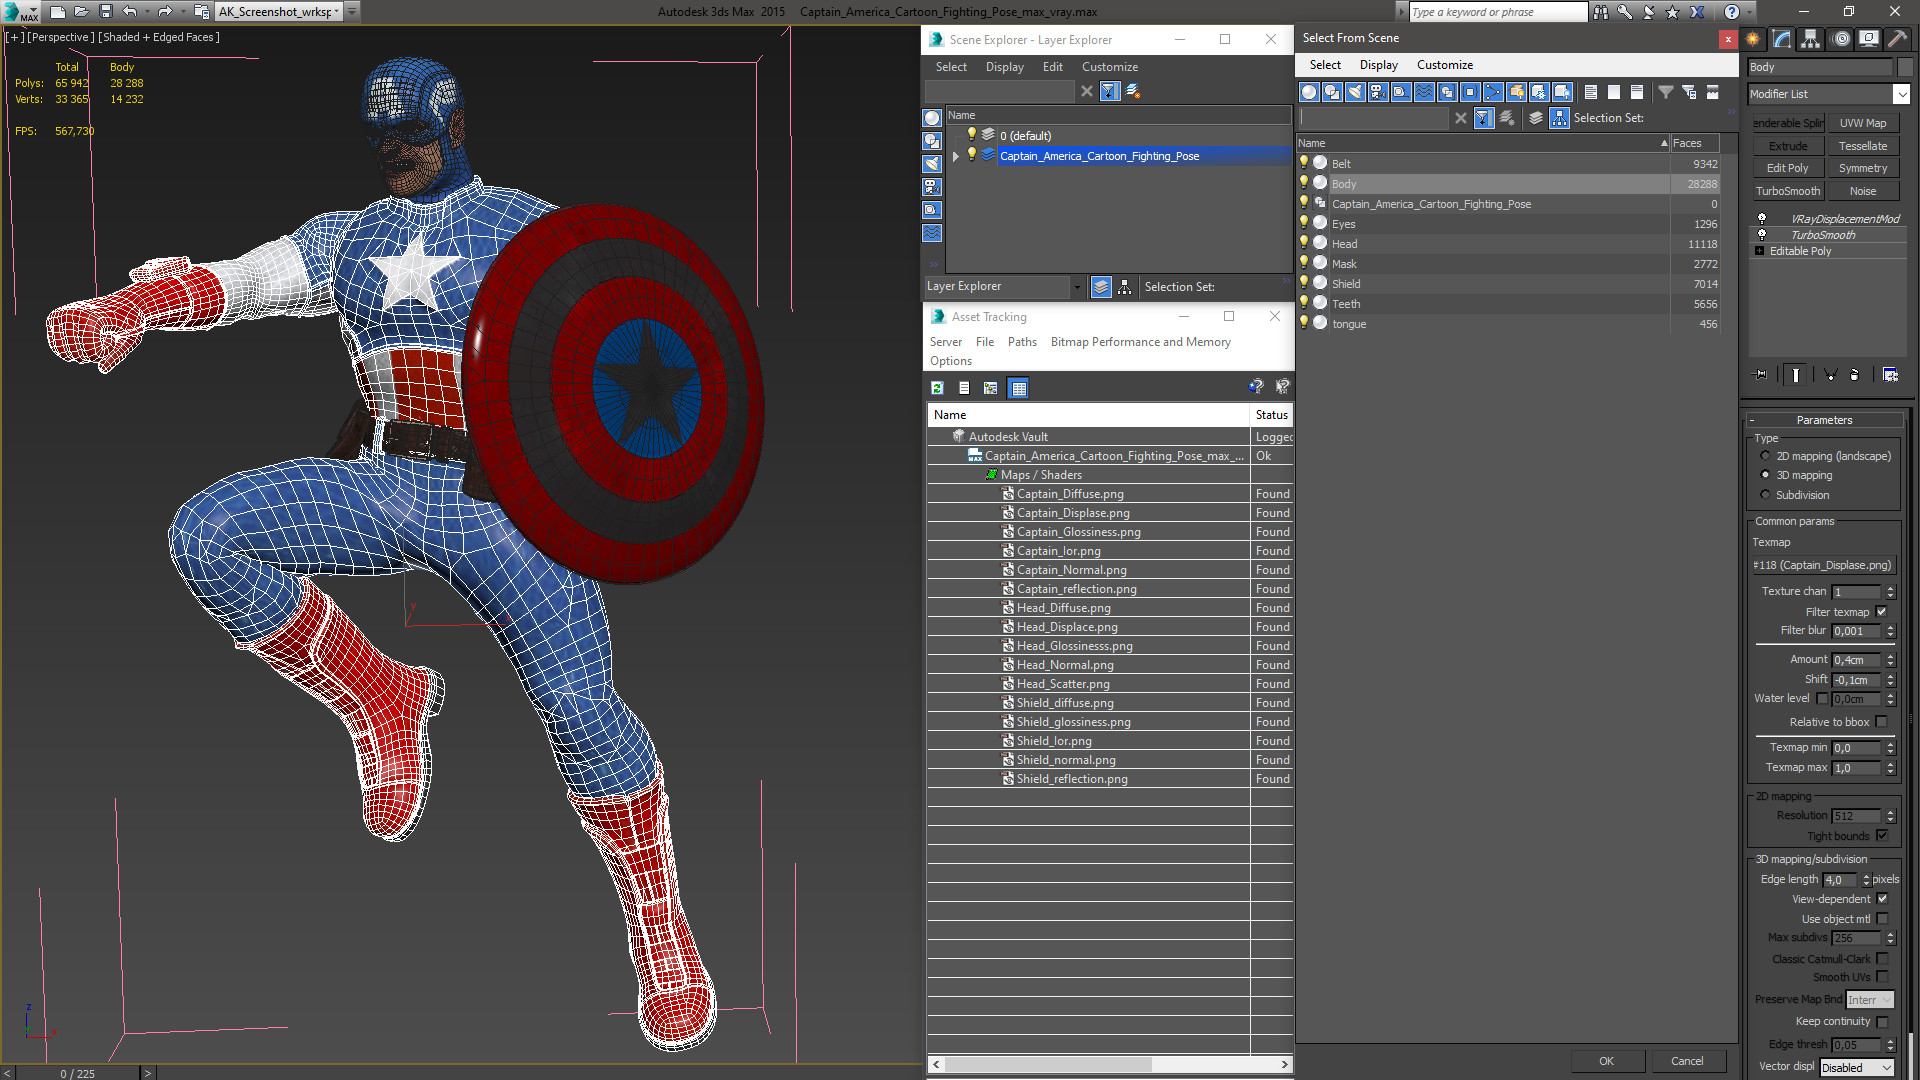1920x1080 pixels.
Task: Open the Utilities hammer command panel tab
Action: [1897, 39]
